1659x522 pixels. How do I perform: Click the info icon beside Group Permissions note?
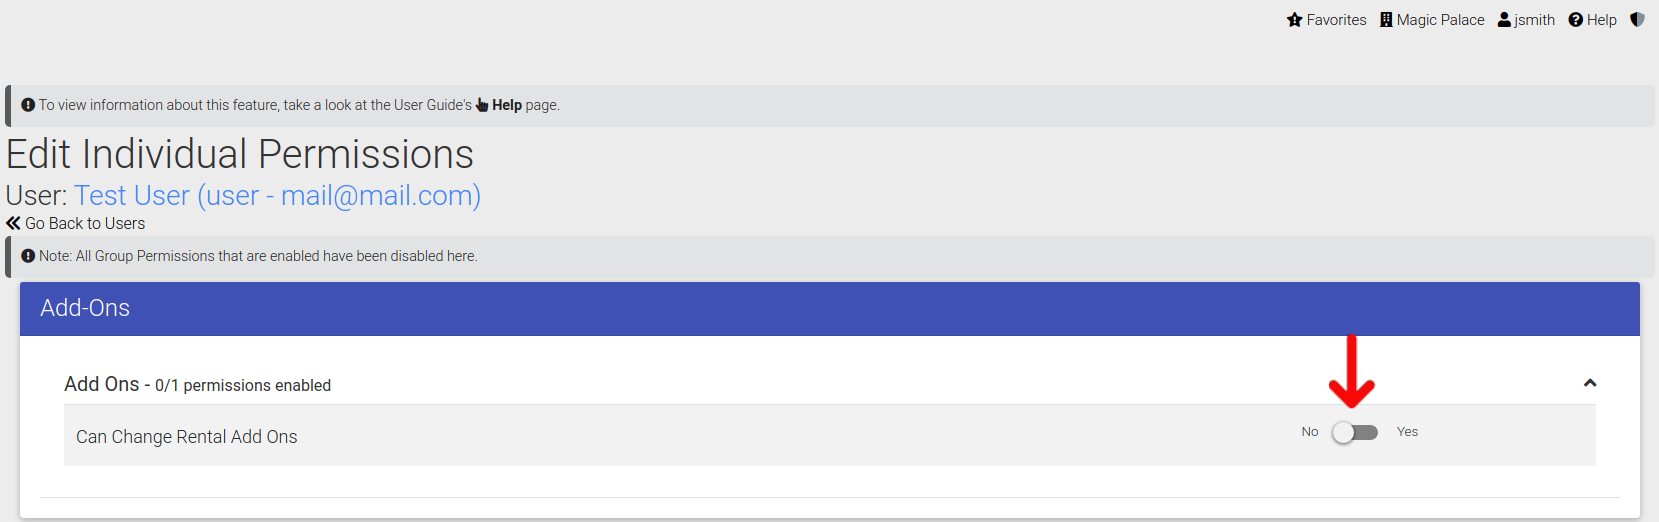[x=28, y=256]
